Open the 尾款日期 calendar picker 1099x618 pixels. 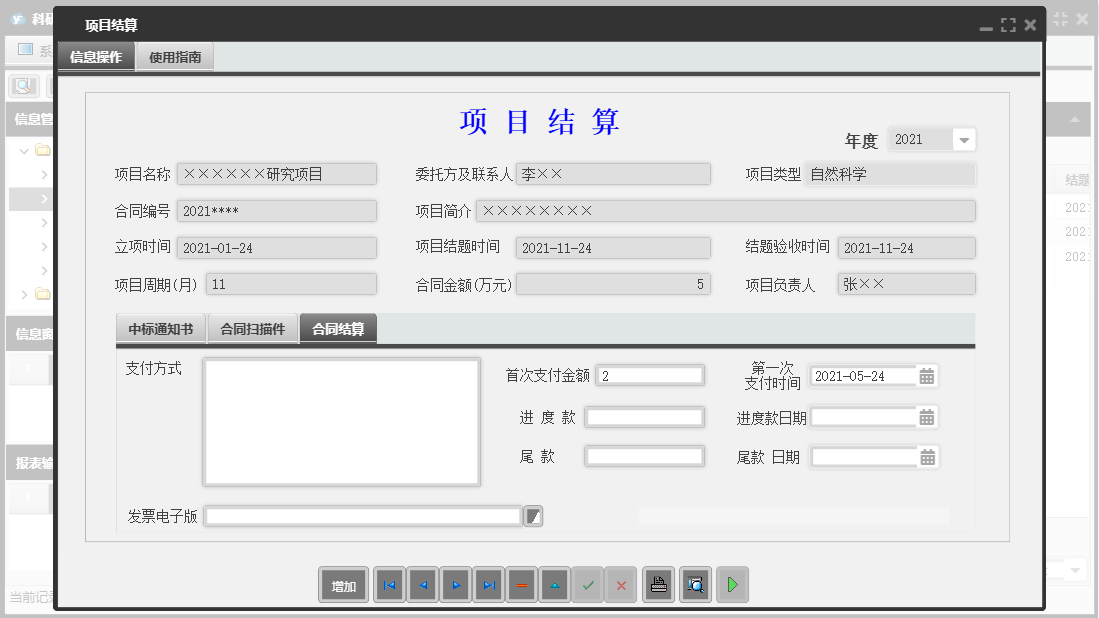(927, 456)
